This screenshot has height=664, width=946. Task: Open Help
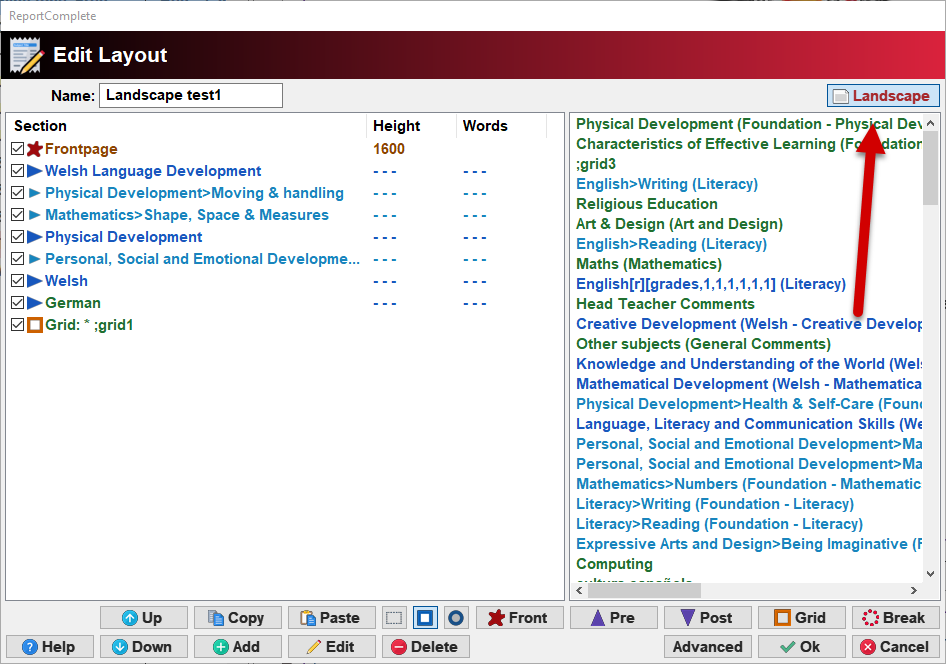click(x=49, y=647)
